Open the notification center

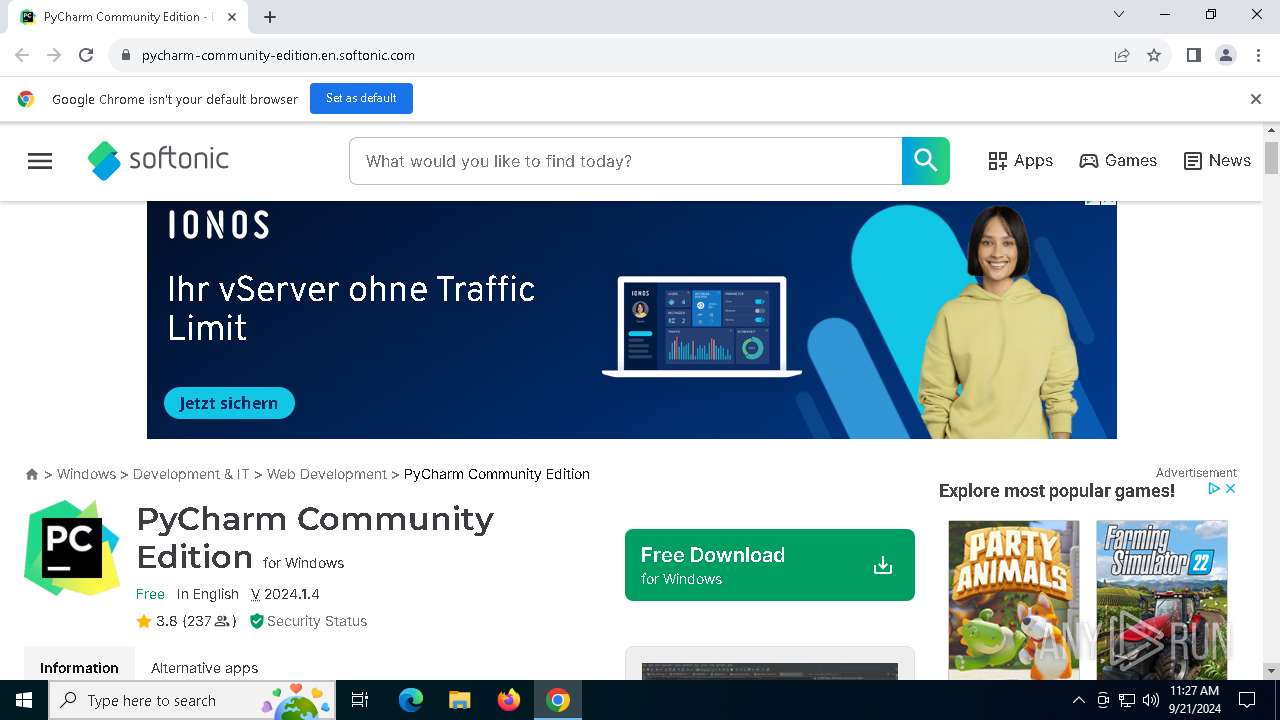coord(1247,700)
